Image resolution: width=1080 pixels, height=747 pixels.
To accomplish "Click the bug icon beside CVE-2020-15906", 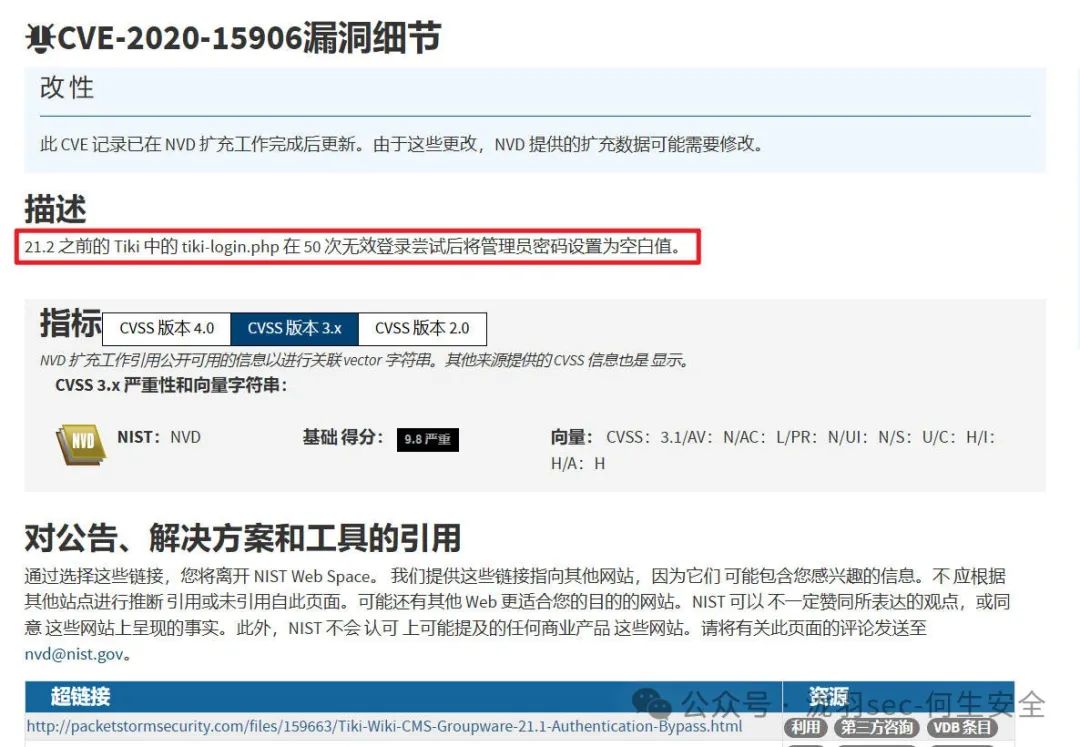I will point(39,39).
